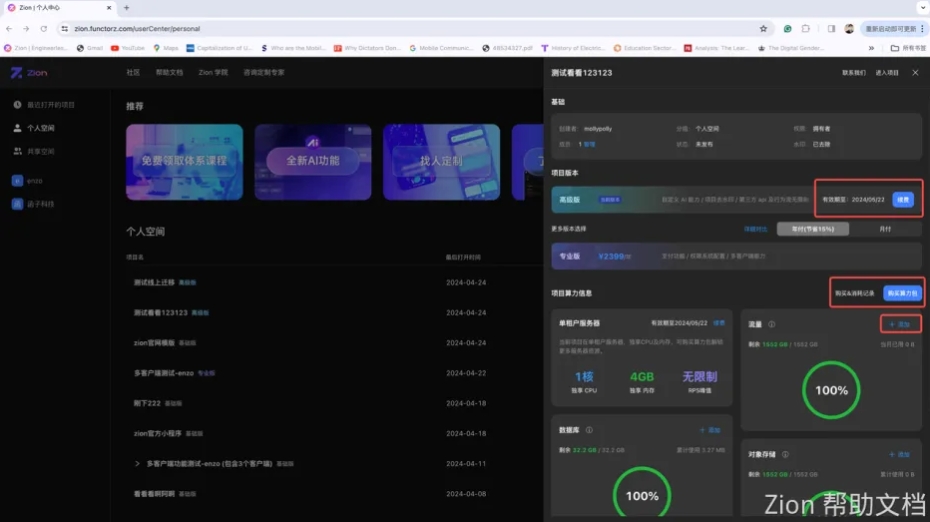Open a new browser tab
This screenshot has height=522, width=930.
click(126, 8)
